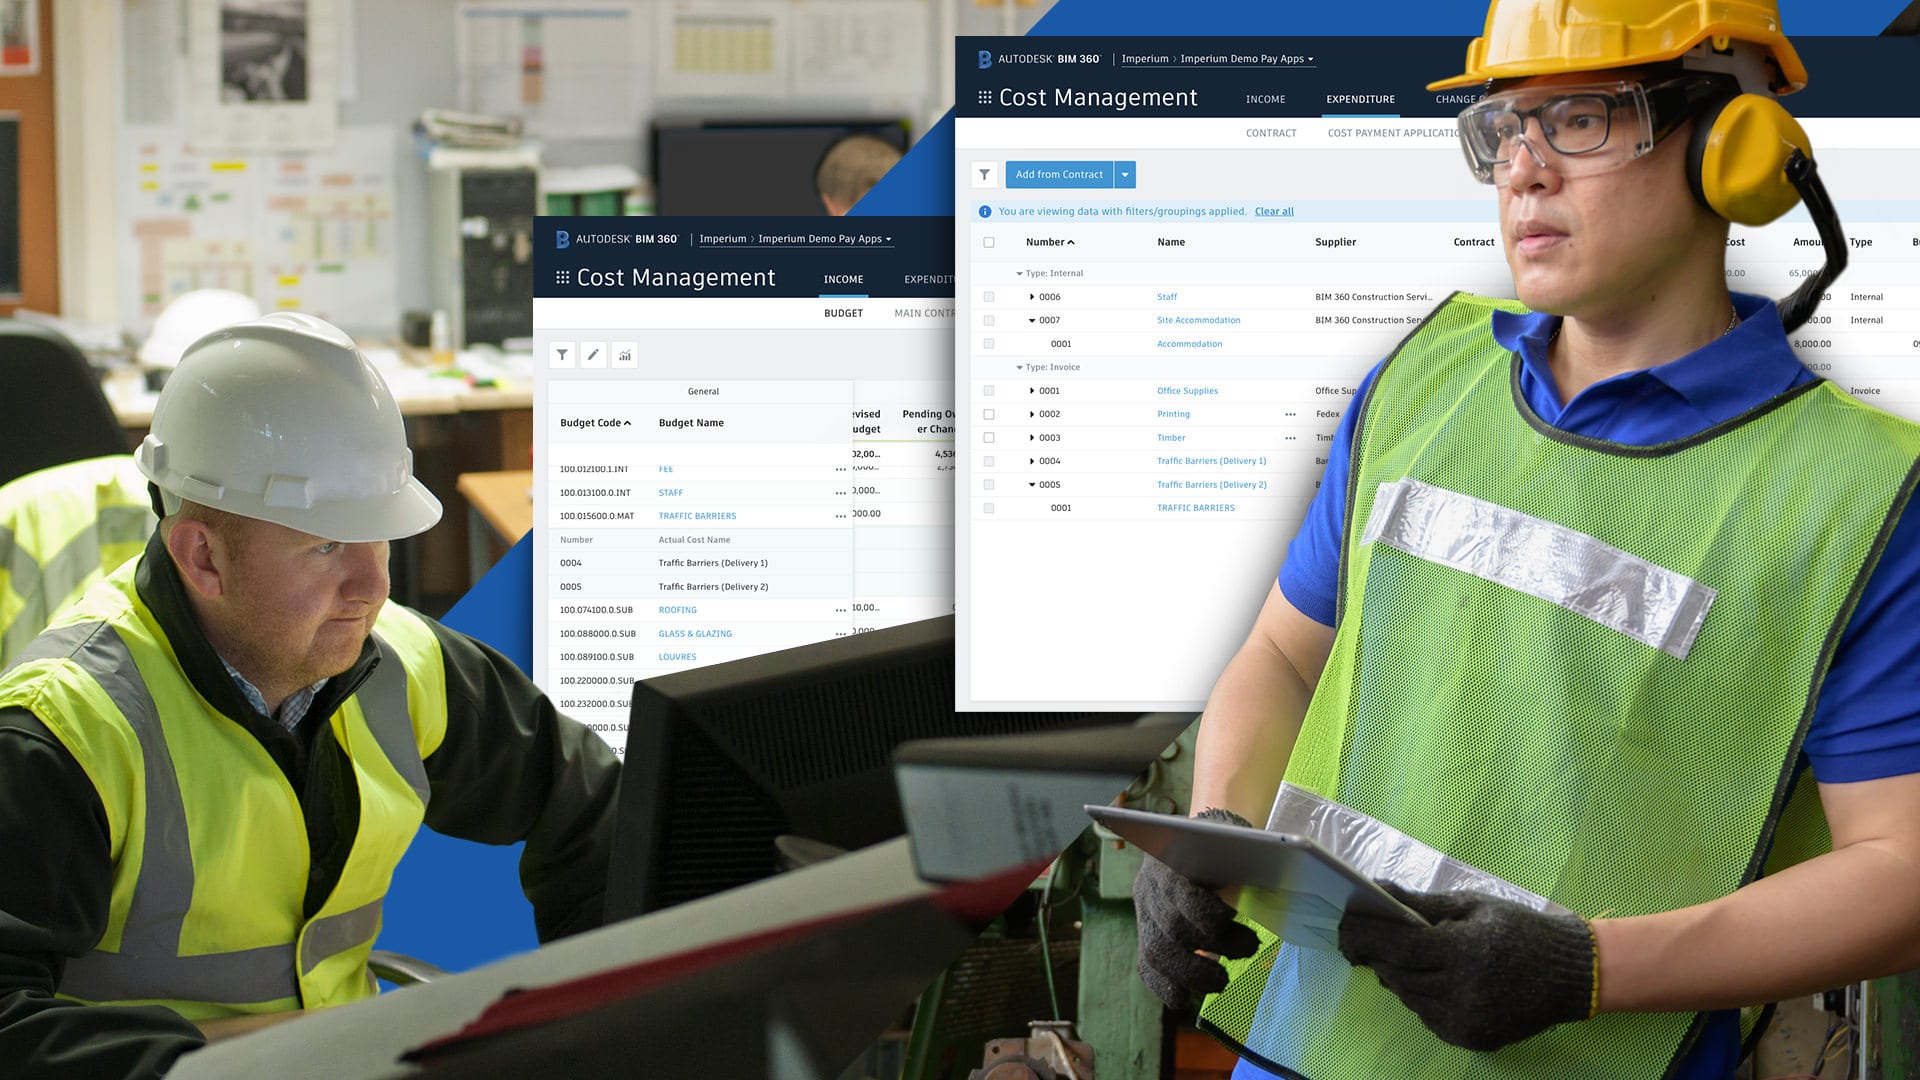The image size is (1920, 1080).
Task: Click the blue info icon in filter banner
Action: point(985,212)
